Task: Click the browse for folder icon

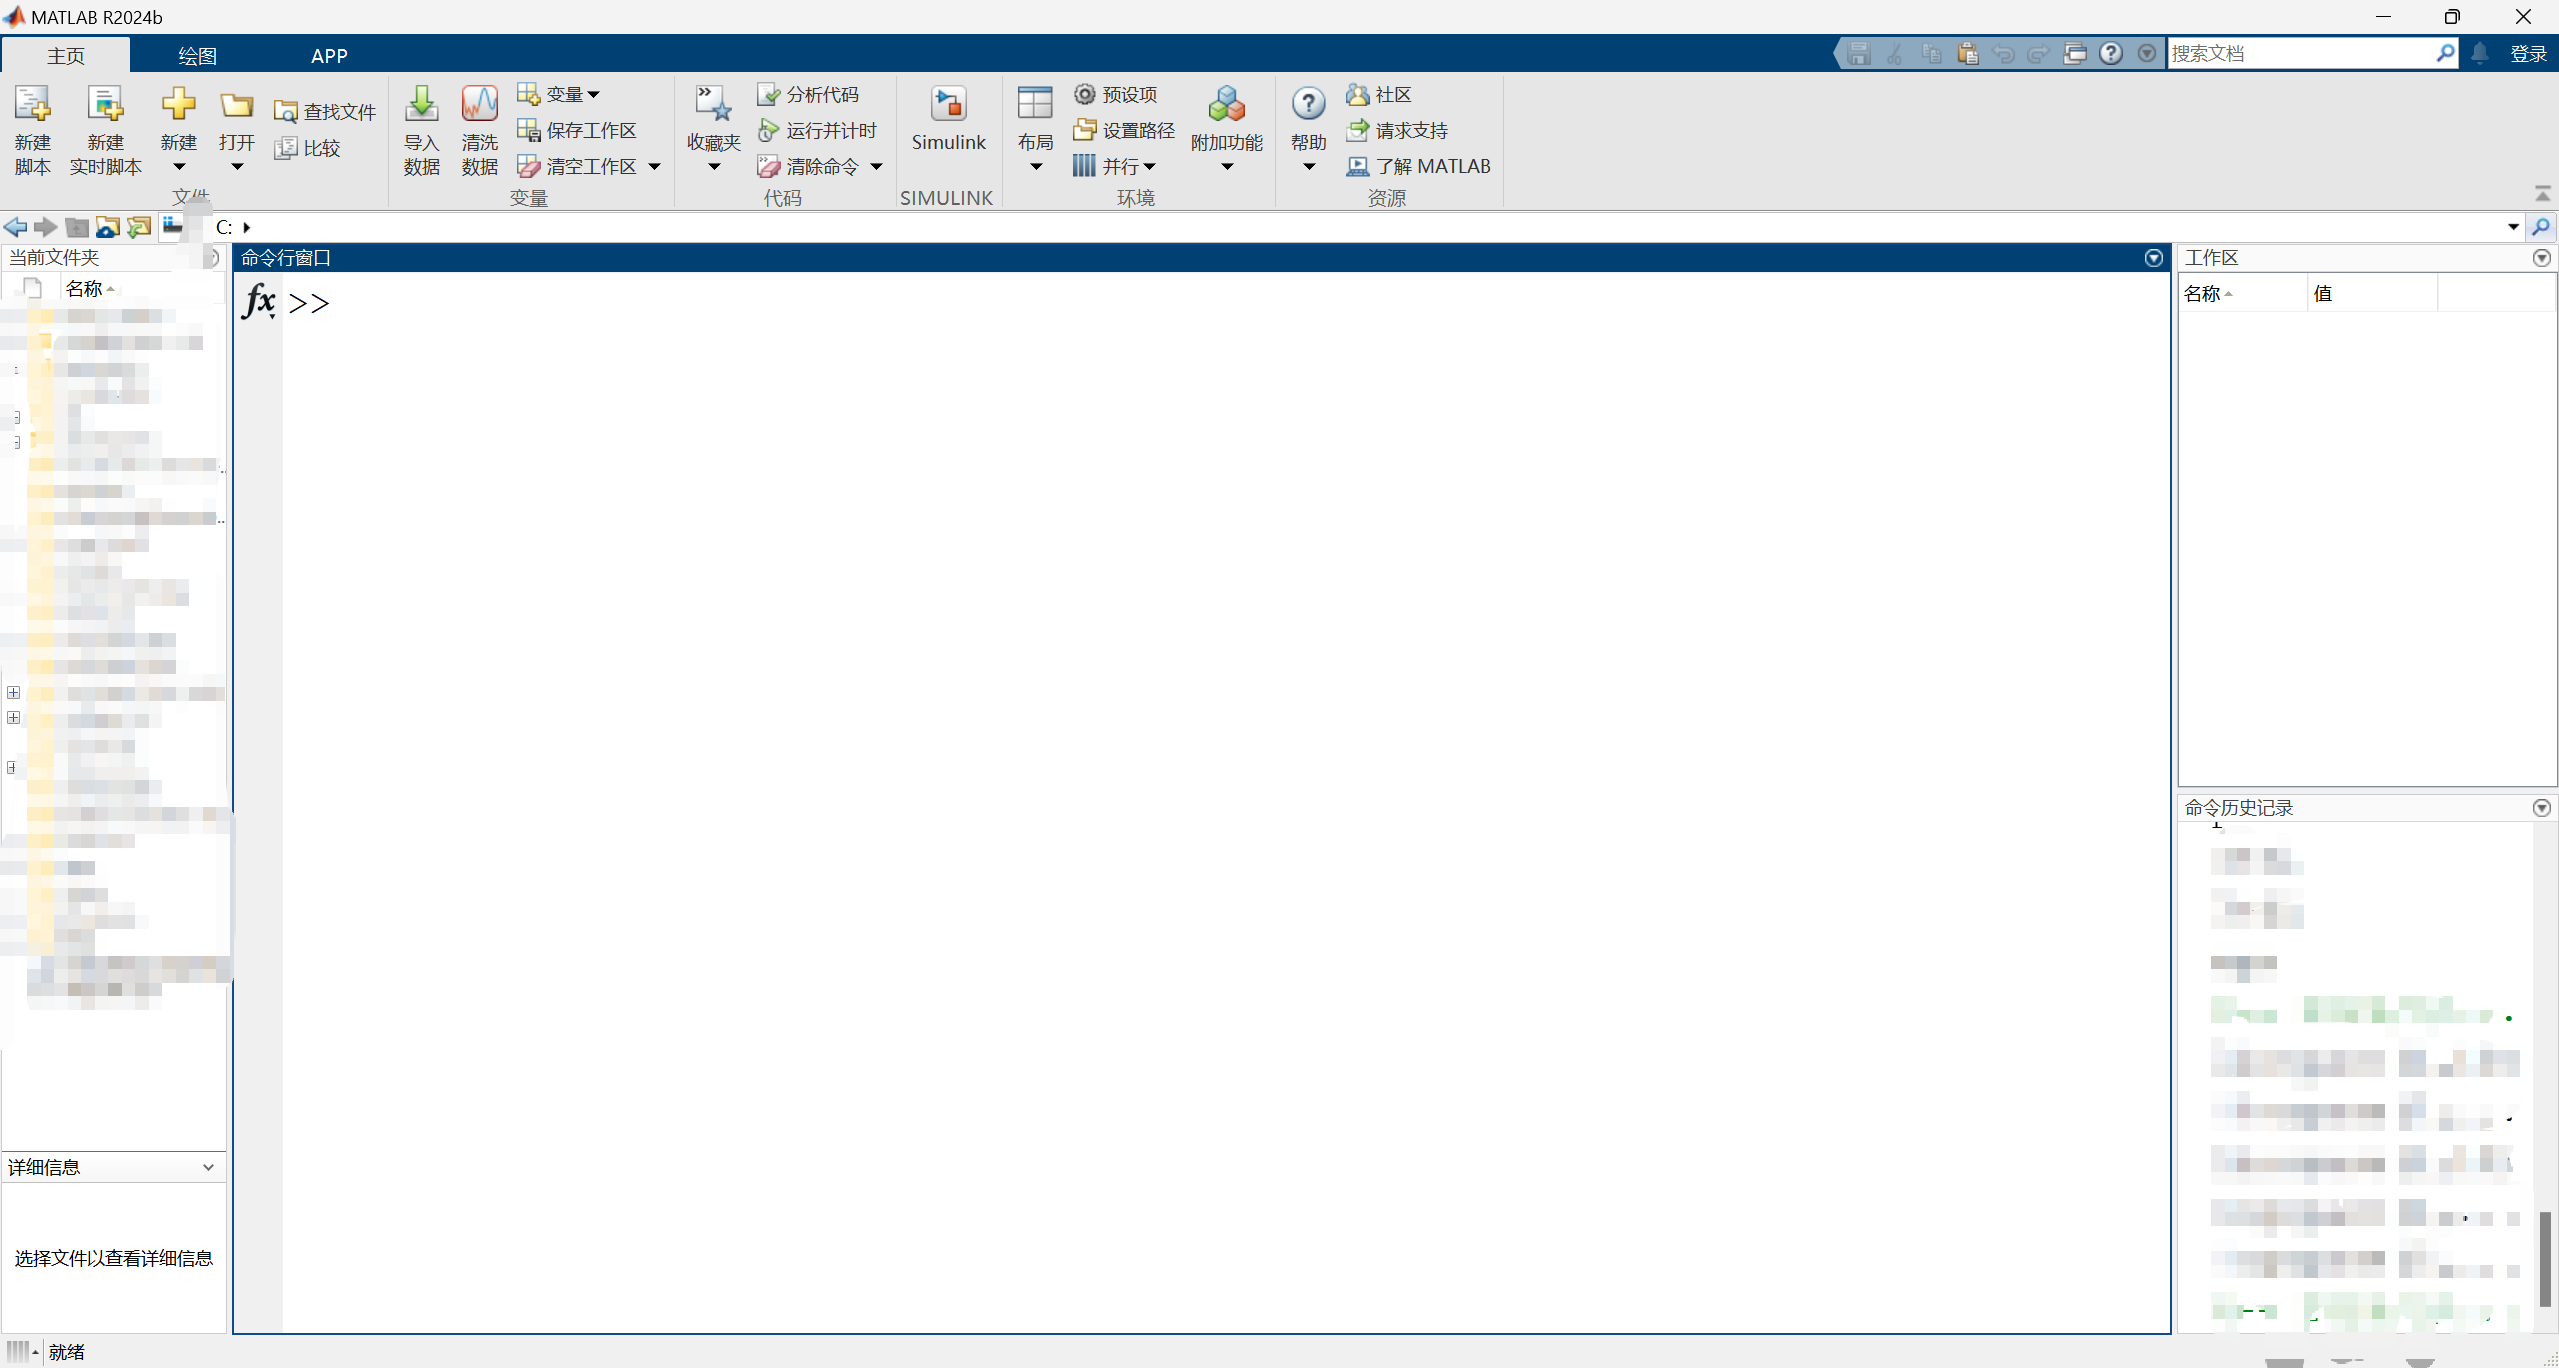Action: (139, 227)
